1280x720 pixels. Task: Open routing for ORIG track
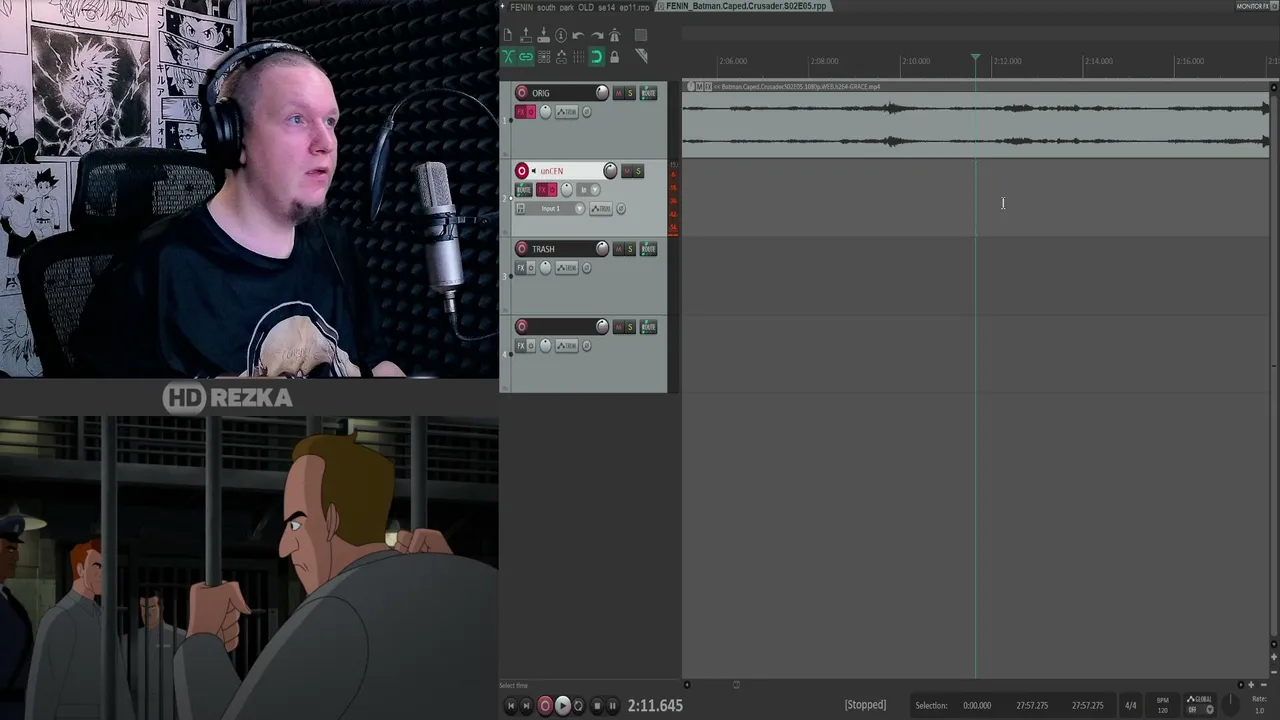click(648, 93)
